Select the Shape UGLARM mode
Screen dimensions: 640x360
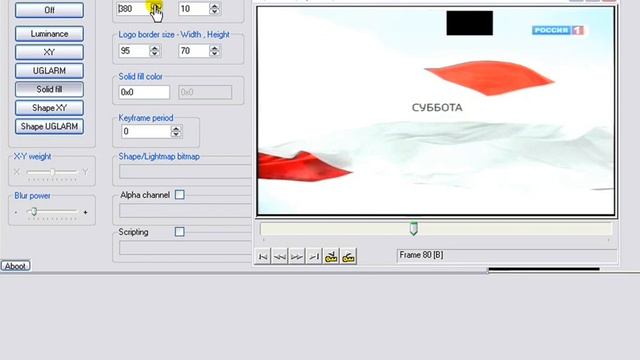click(x=49, y=127)
